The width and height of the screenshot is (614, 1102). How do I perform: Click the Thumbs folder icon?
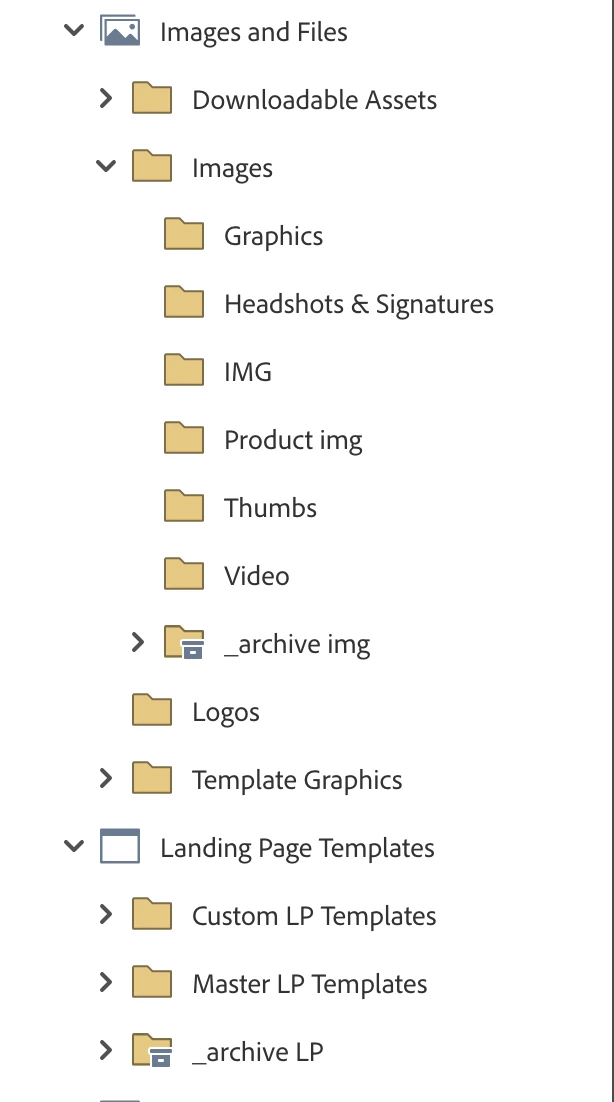[x=184, y=506]
